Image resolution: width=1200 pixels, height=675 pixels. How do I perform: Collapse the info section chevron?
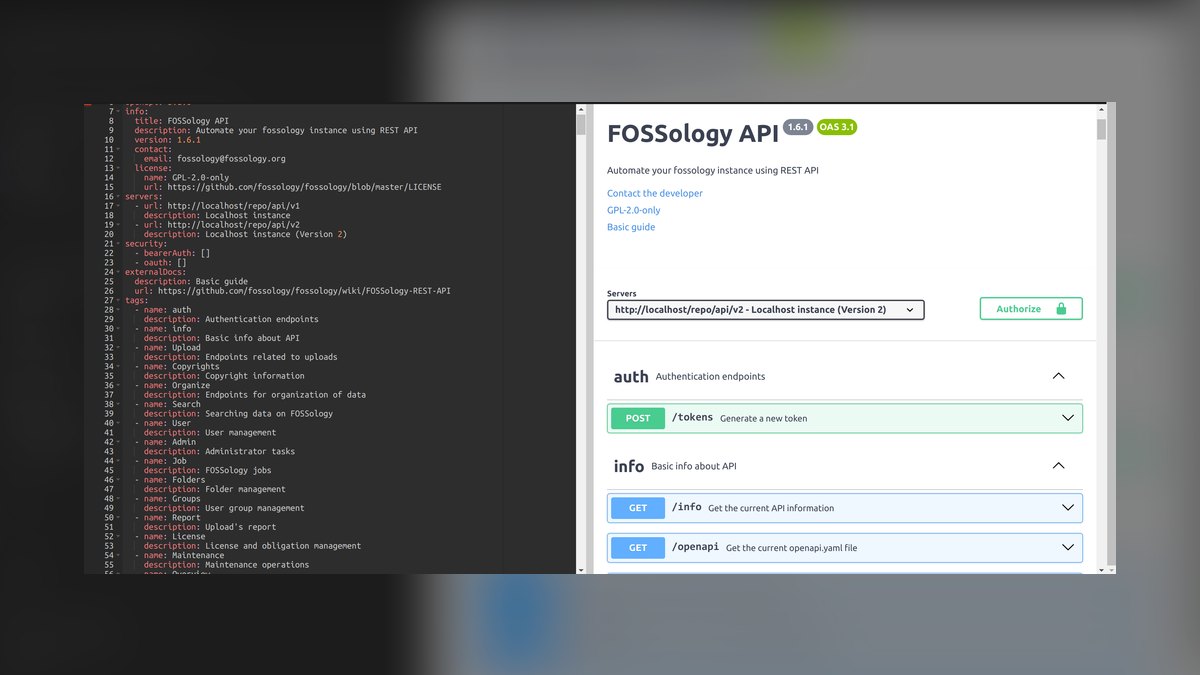(x=1059, y=466)
